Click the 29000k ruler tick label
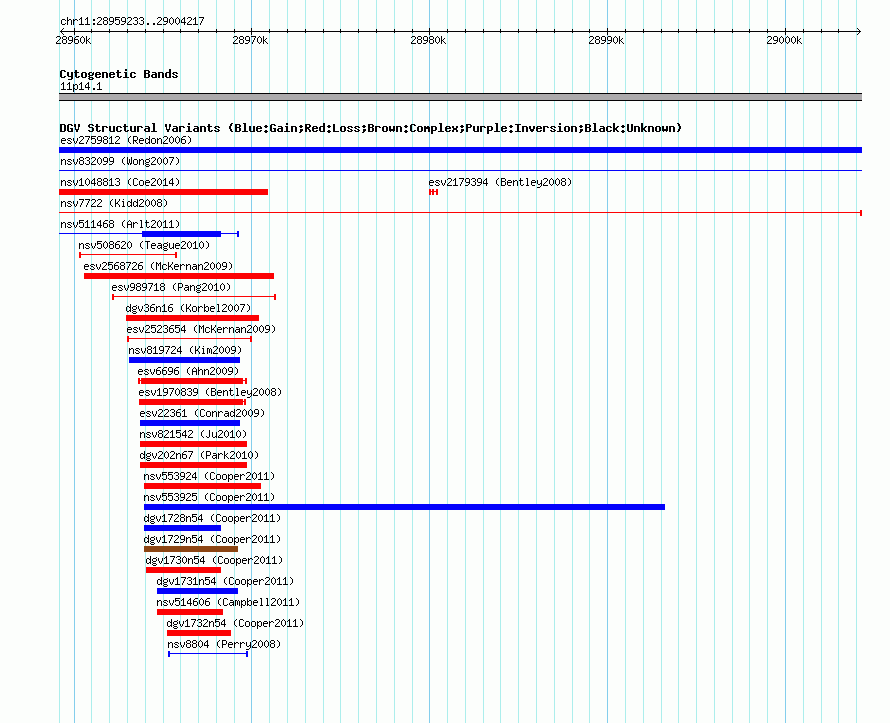 click(x=784, y=40)
